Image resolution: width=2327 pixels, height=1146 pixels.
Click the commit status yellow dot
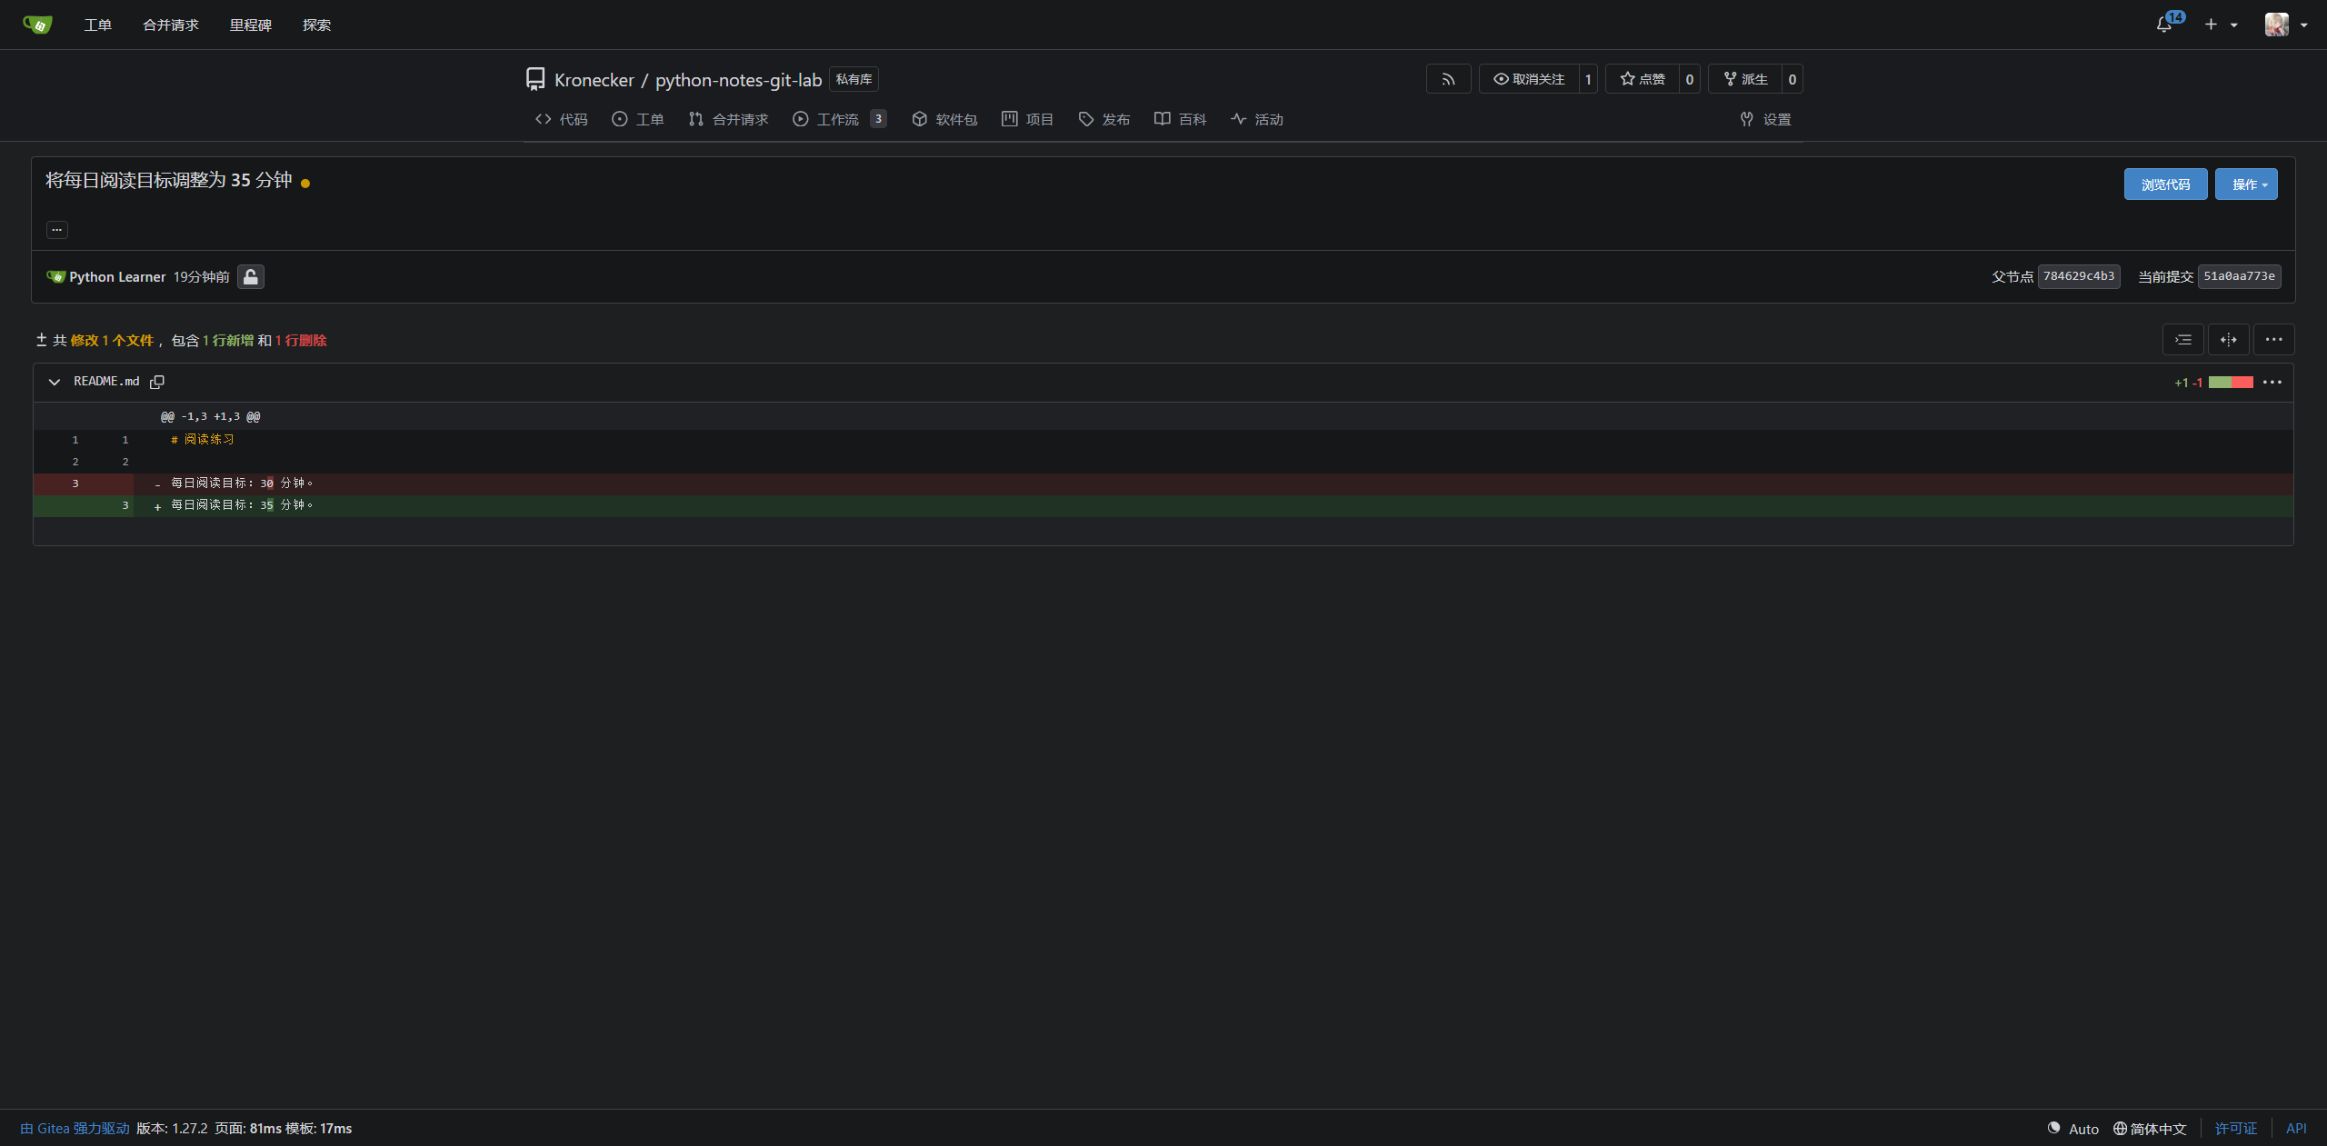coord(305,183)
